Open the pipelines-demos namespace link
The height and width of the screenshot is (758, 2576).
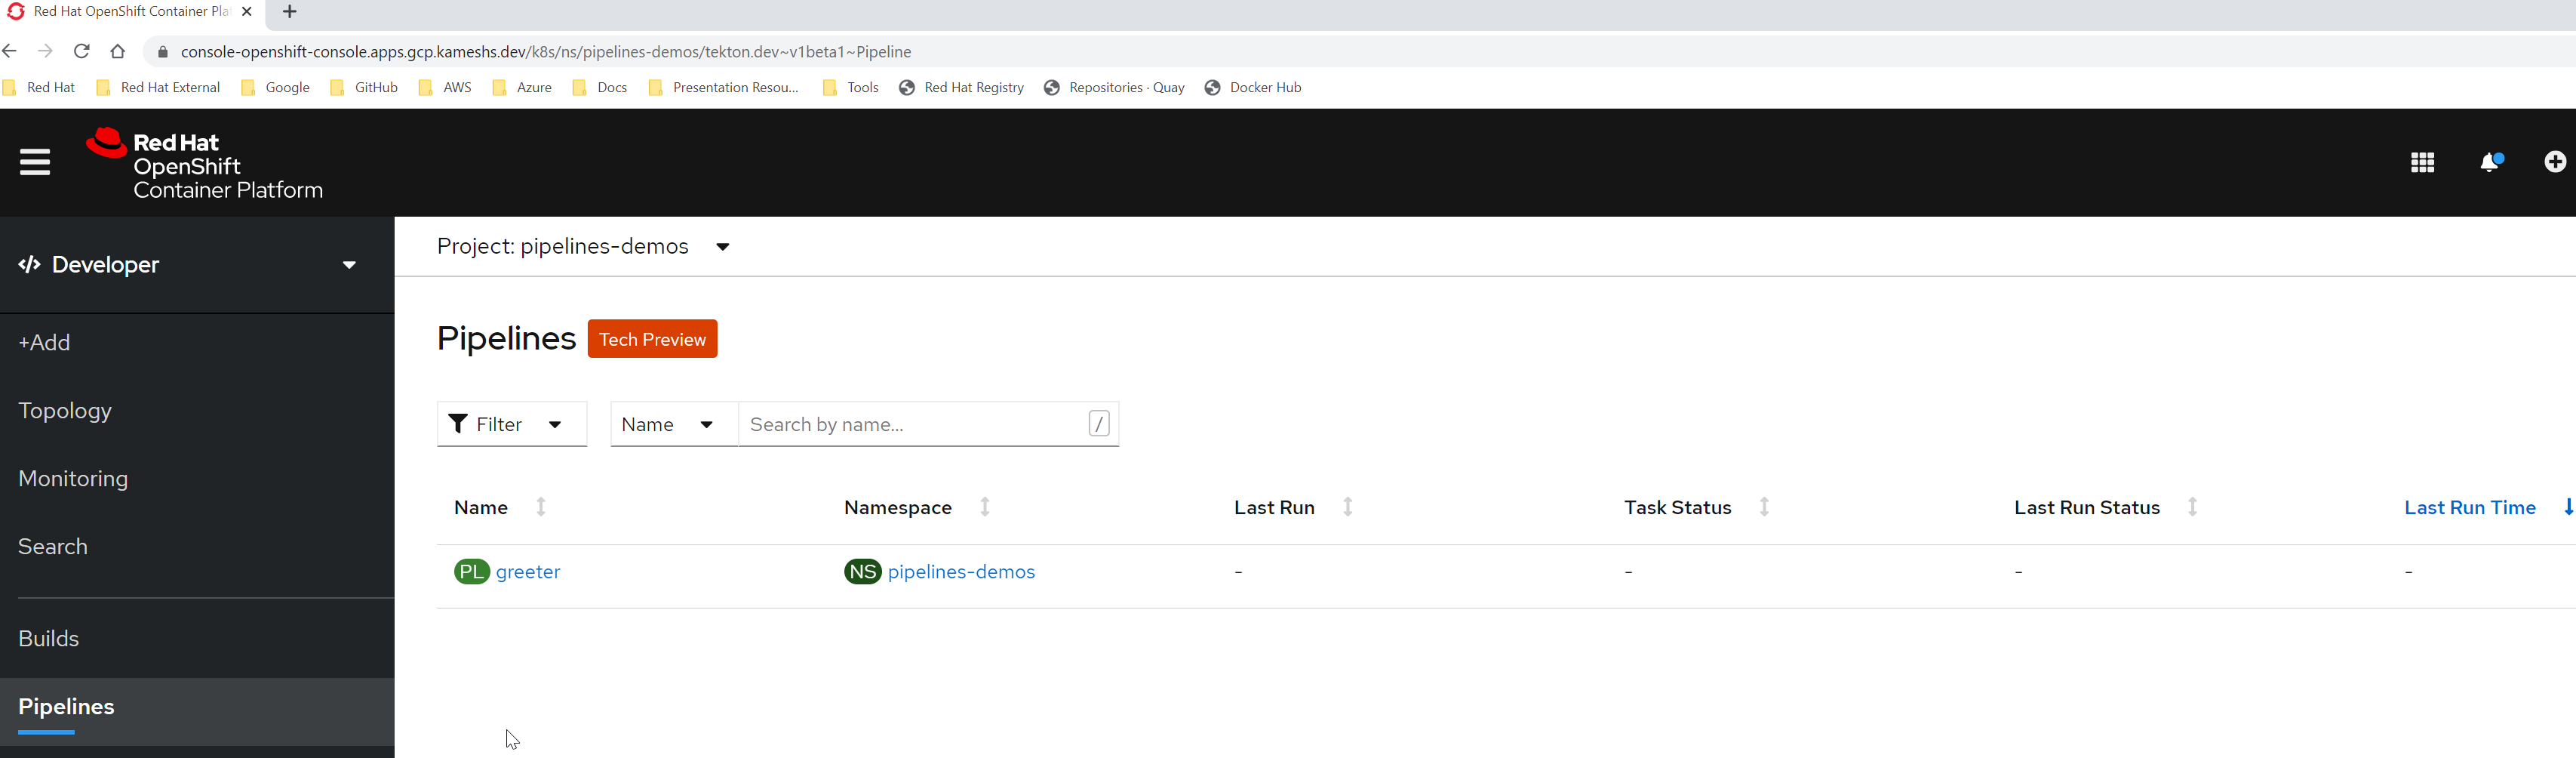tap(961, 572)
